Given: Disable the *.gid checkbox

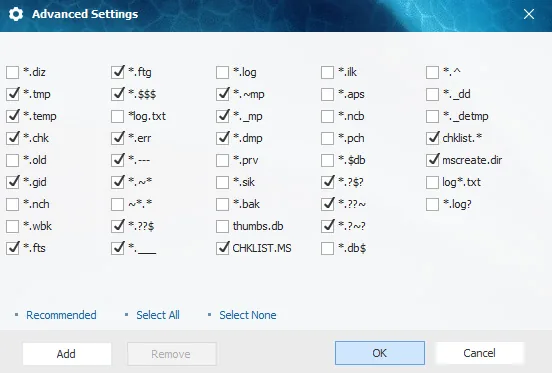Looking at the screenshot, I should (x=13, y=182).
